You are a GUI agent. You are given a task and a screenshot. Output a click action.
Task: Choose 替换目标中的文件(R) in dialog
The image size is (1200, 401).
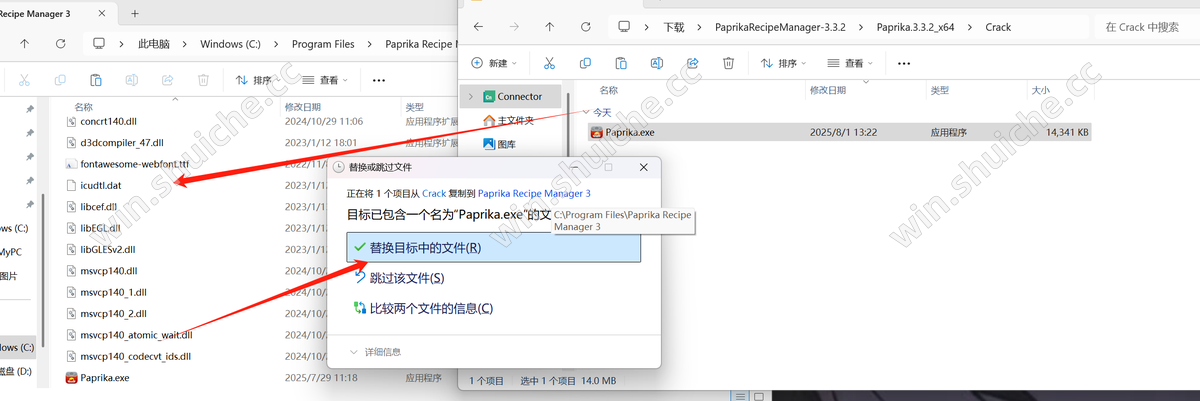[x=494, y=247]
